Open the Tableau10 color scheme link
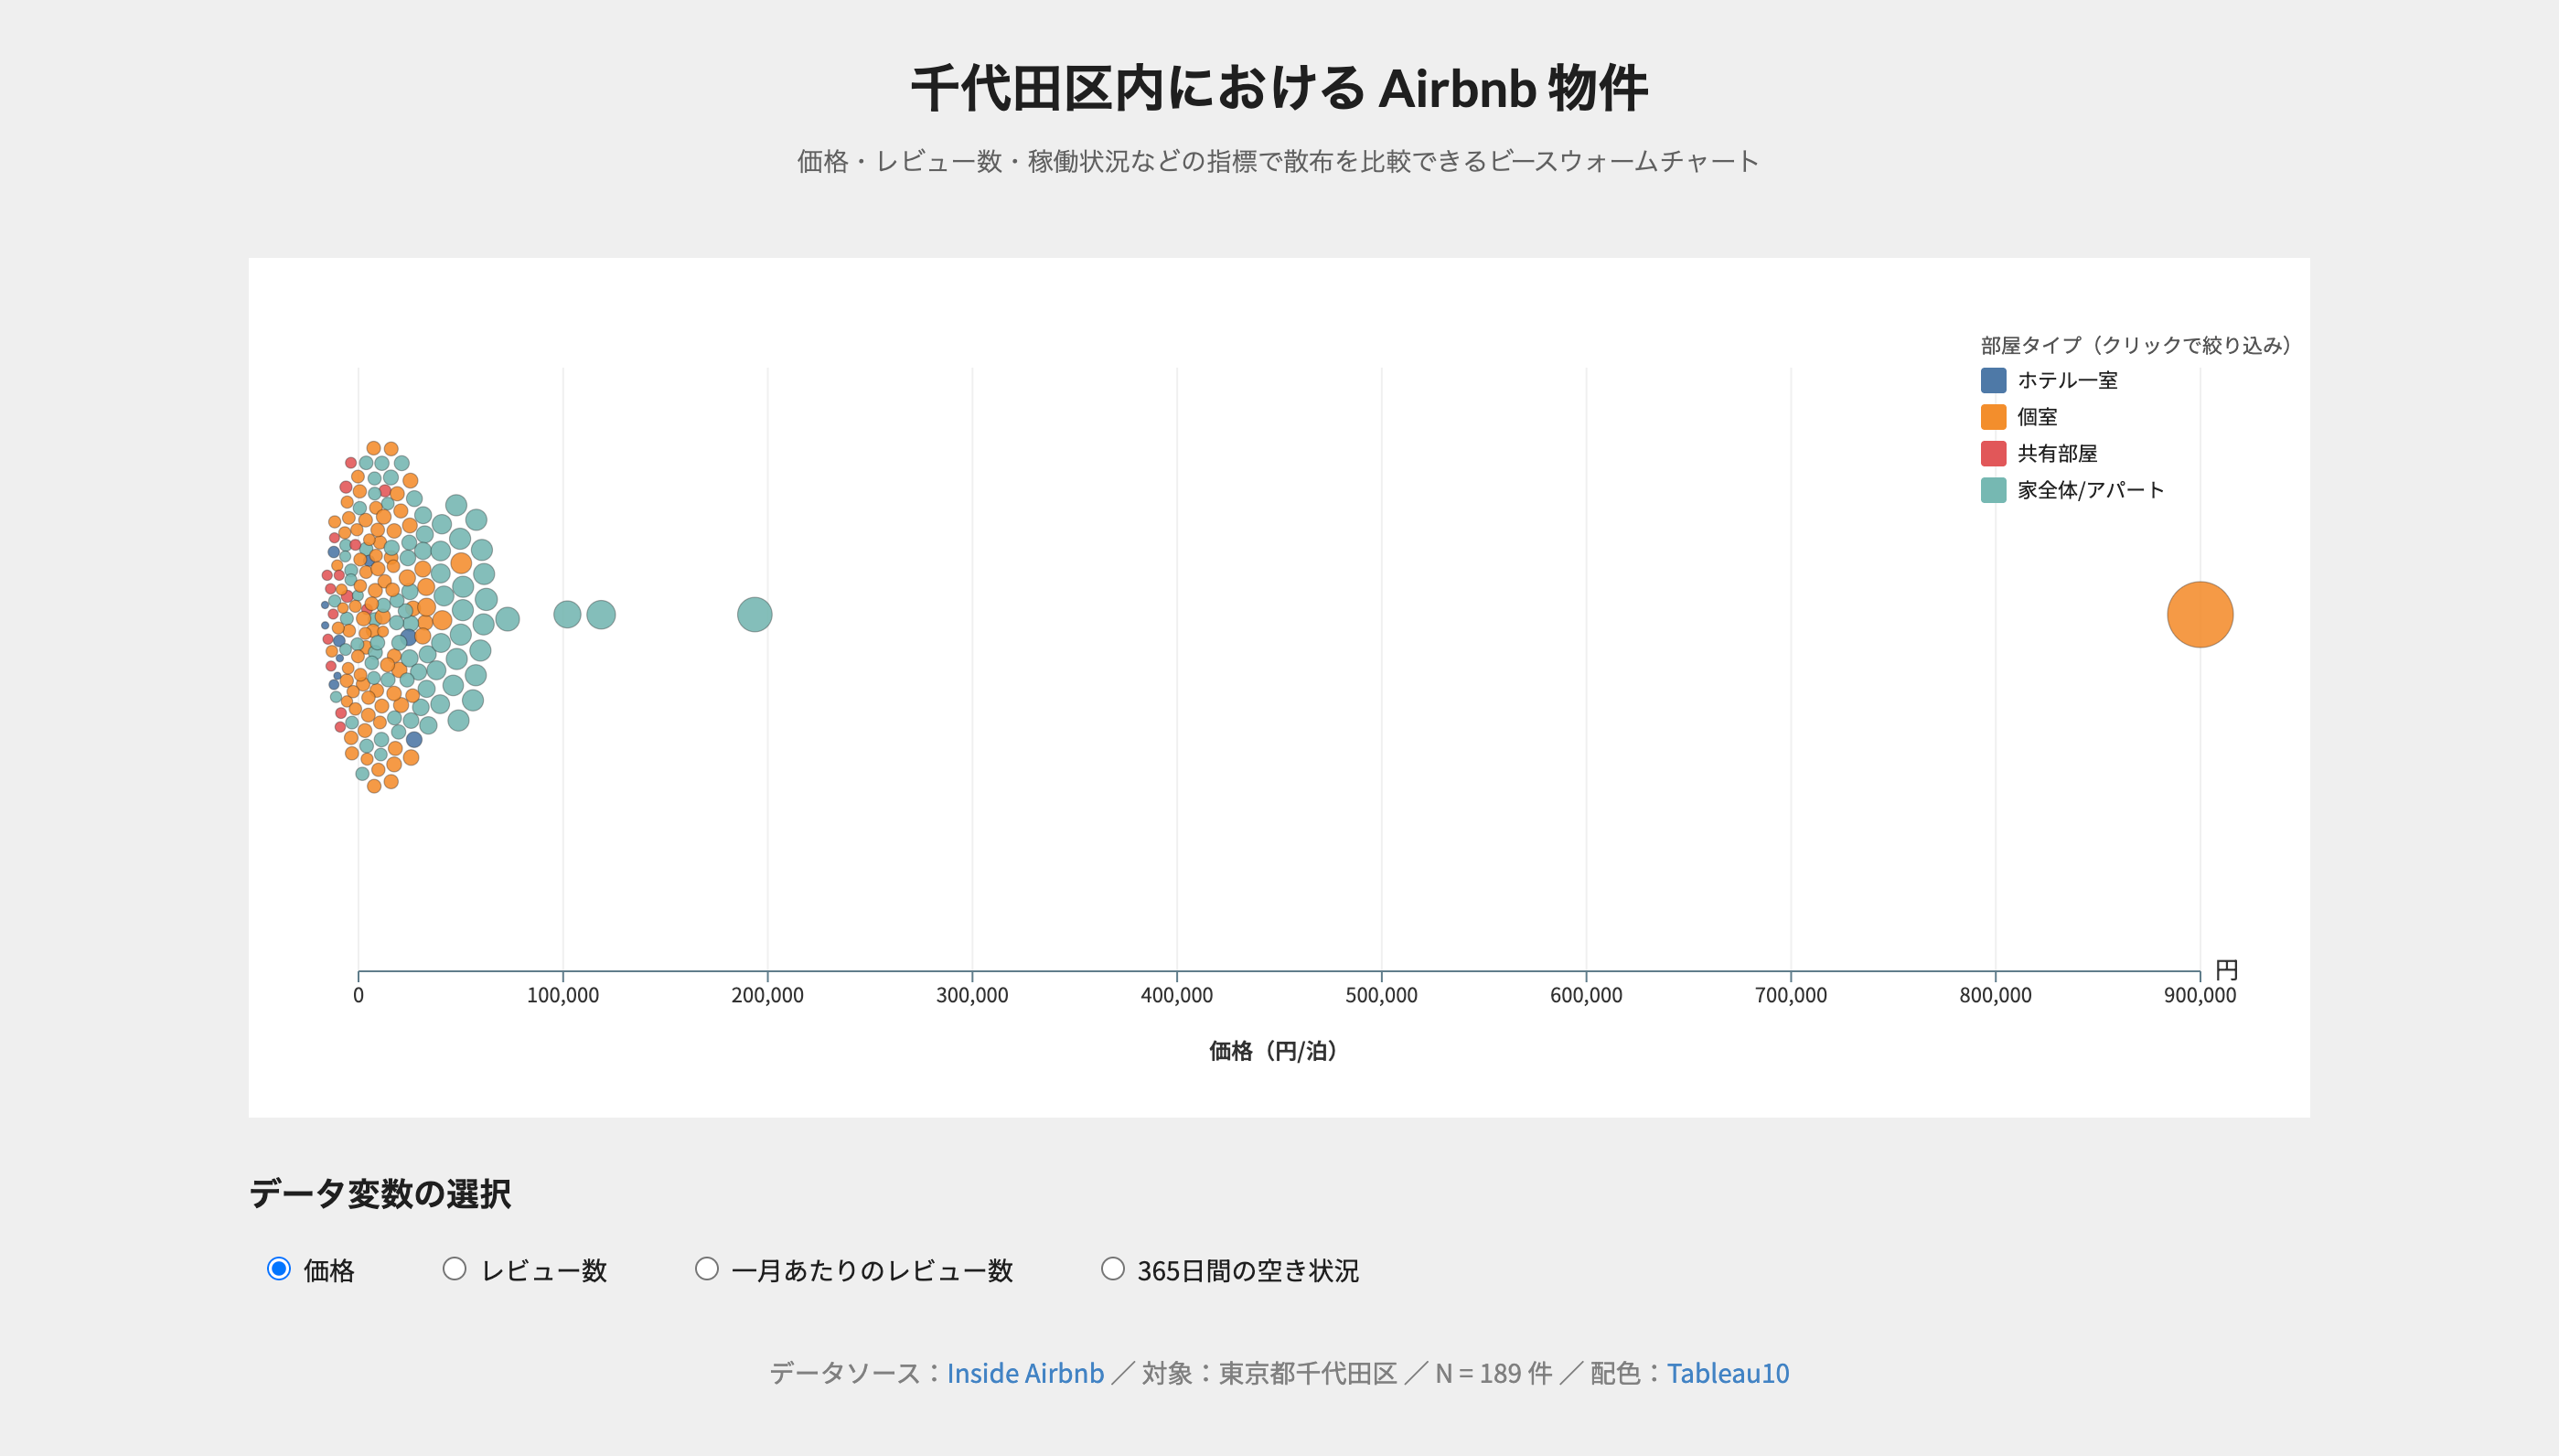The image size is (2559, 1456). 1727,1373
